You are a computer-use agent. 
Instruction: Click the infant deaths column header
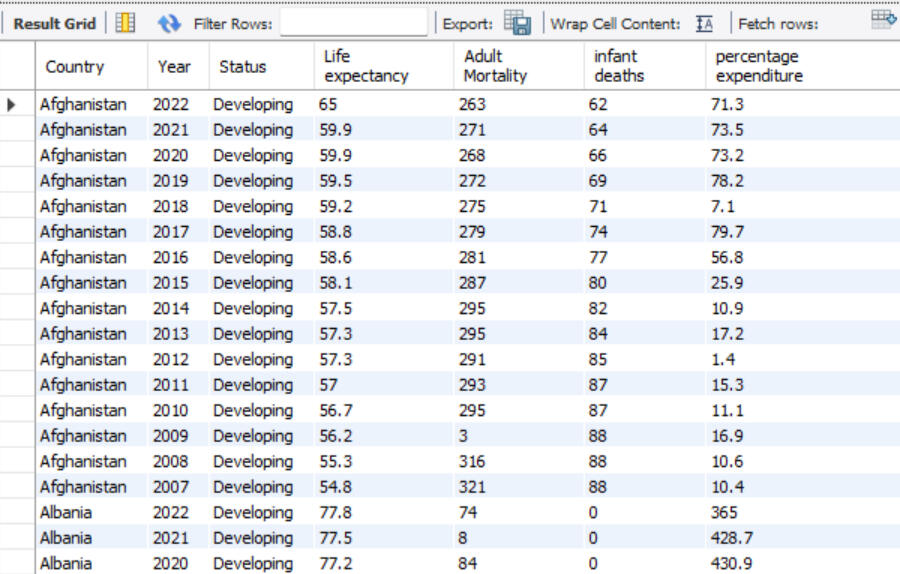[x=619, y=66]
